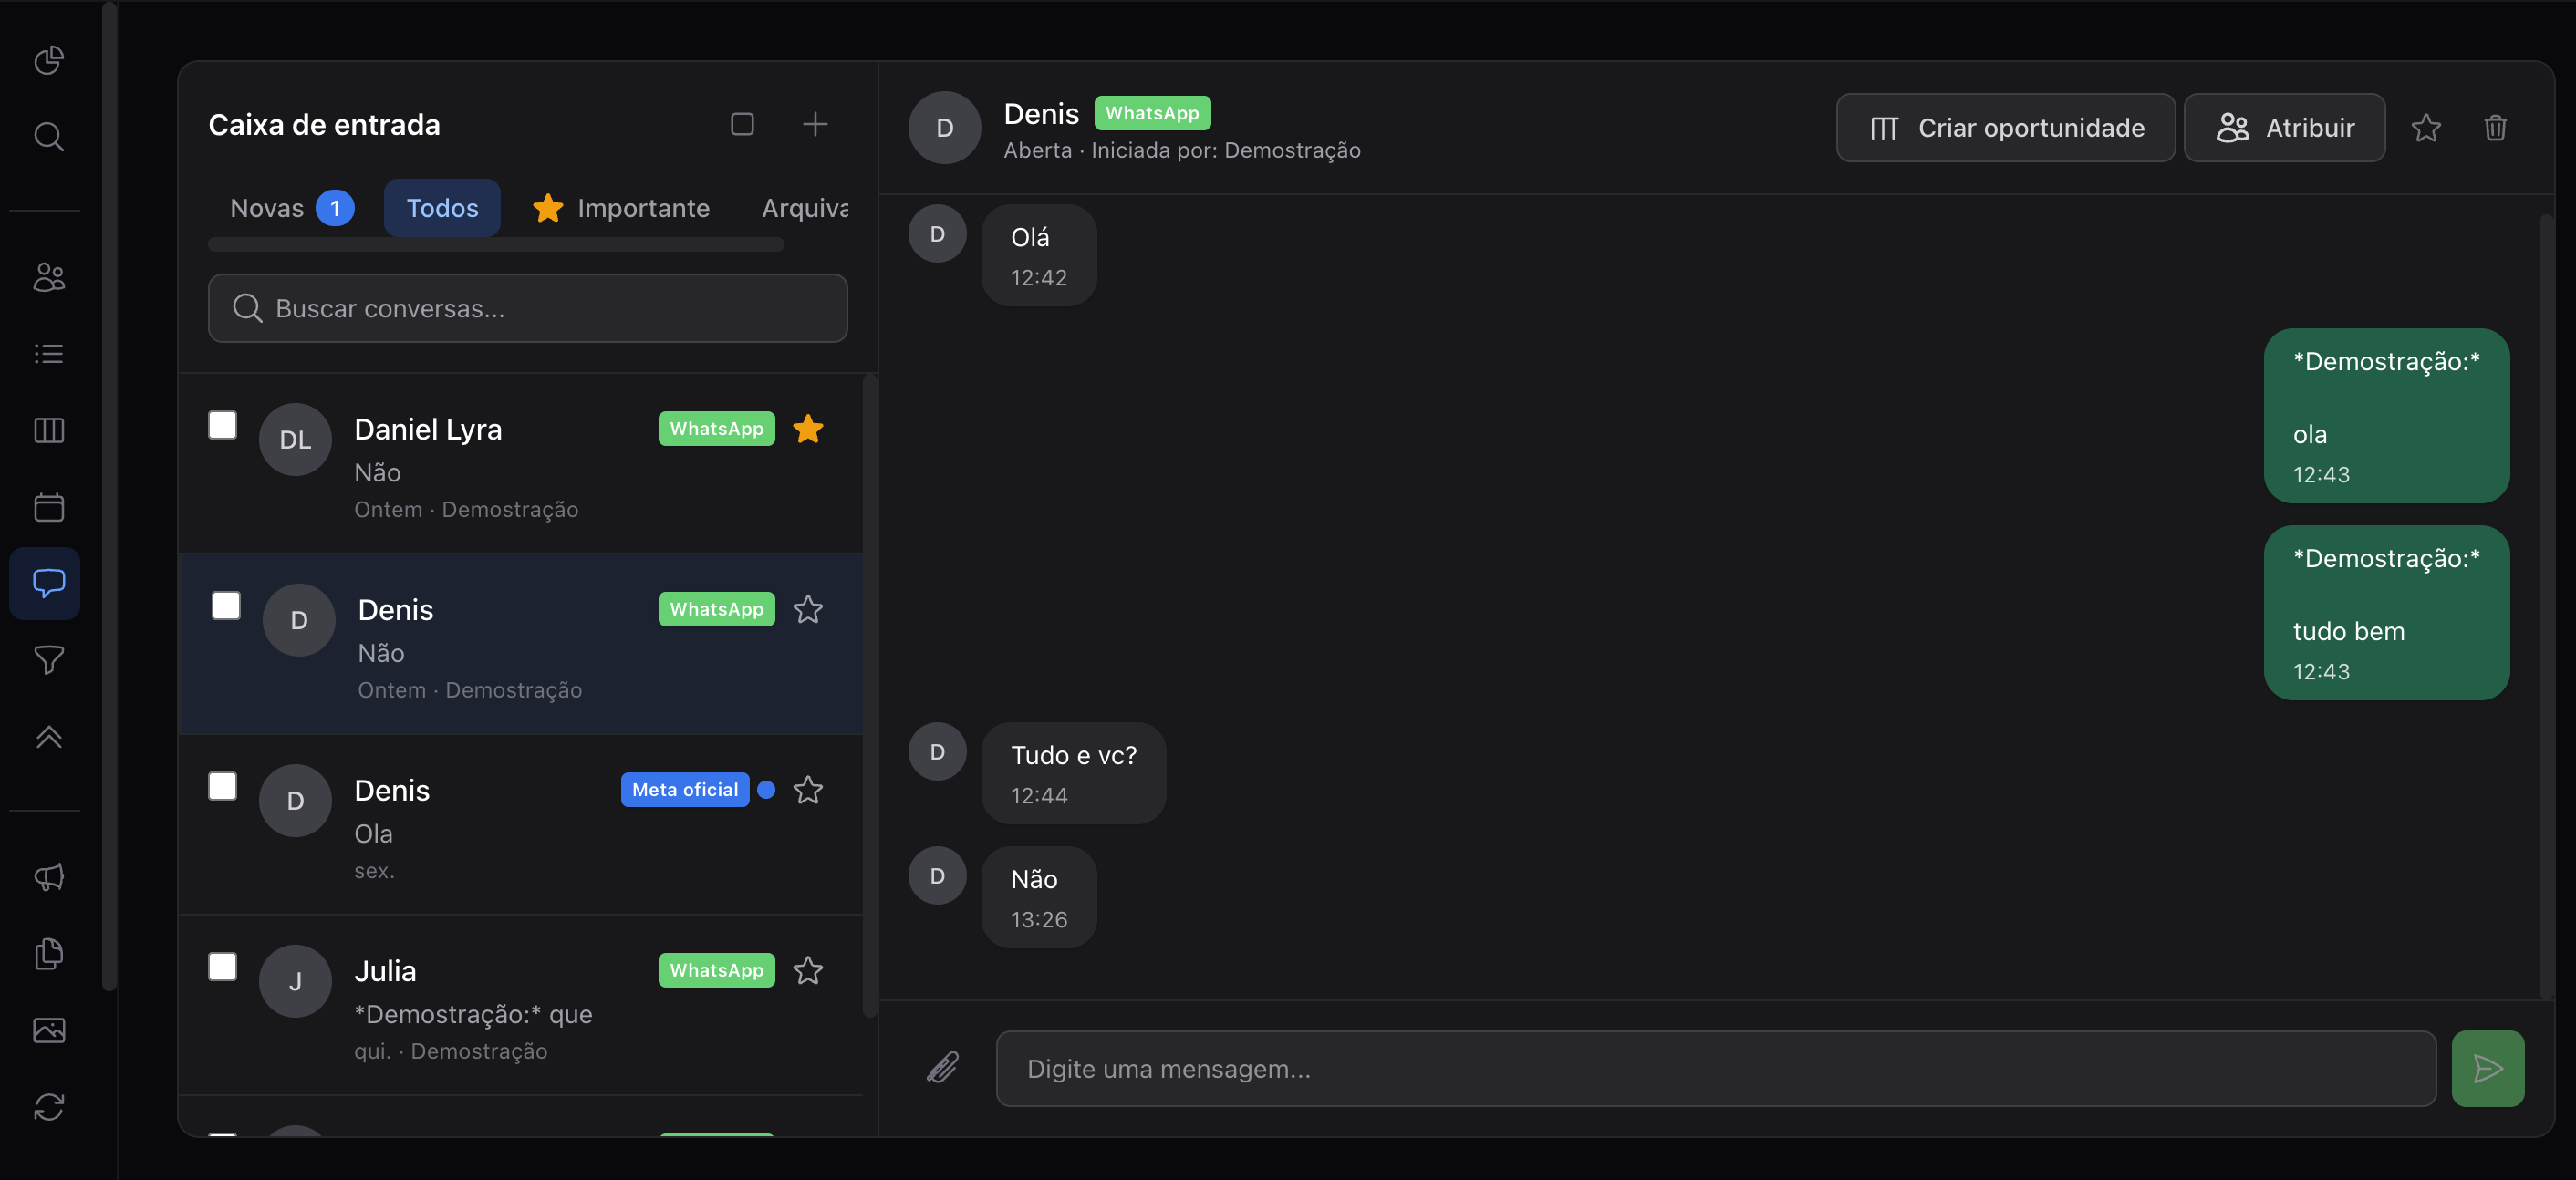Click the DL avatar of Daniel Lyra
The width and height of the screenshot is (2576, 1180).
[x=295, y=439]
